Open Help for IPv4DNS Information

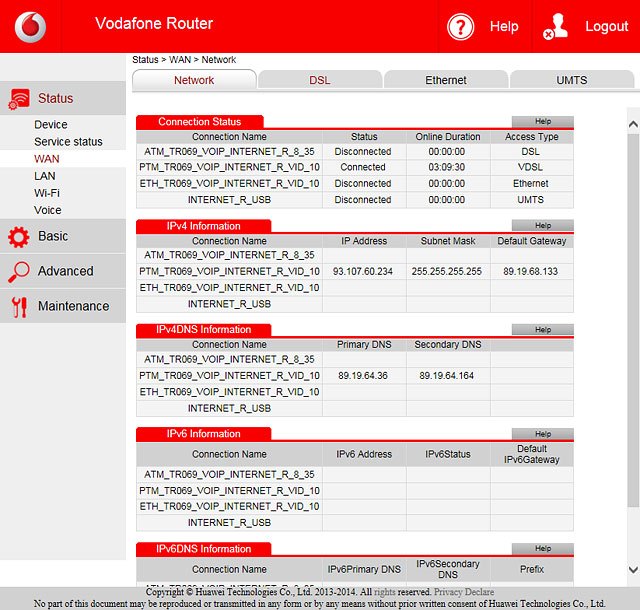[543, 329]
